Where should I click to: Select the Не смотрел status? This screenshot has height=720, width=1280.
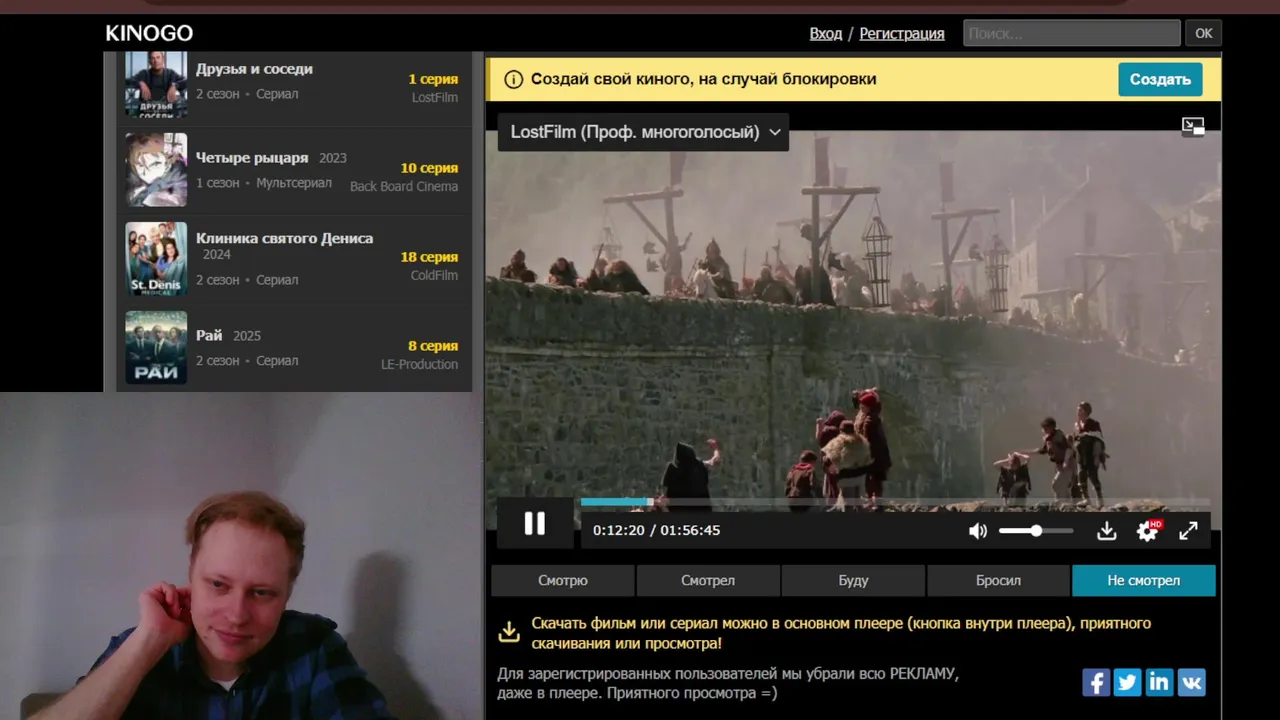(x=1144, y=580)
